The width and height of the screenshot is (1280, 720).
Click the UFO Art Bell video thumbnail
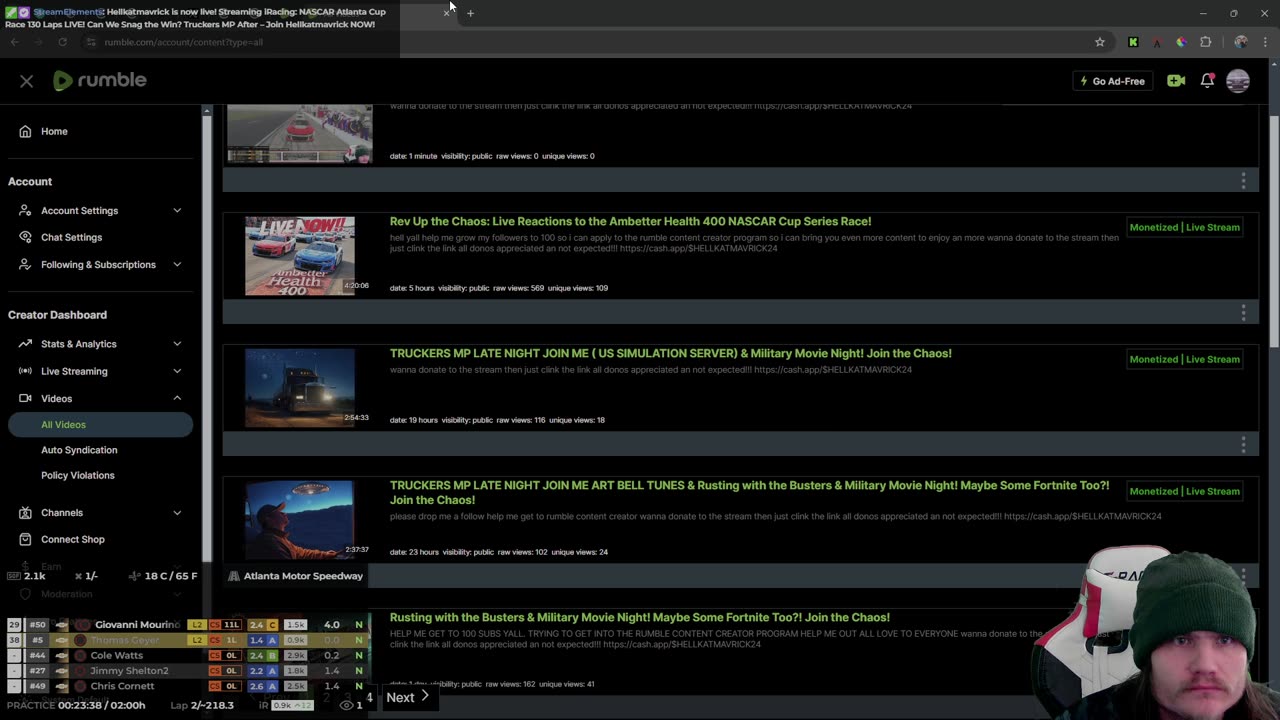[299, 519]
